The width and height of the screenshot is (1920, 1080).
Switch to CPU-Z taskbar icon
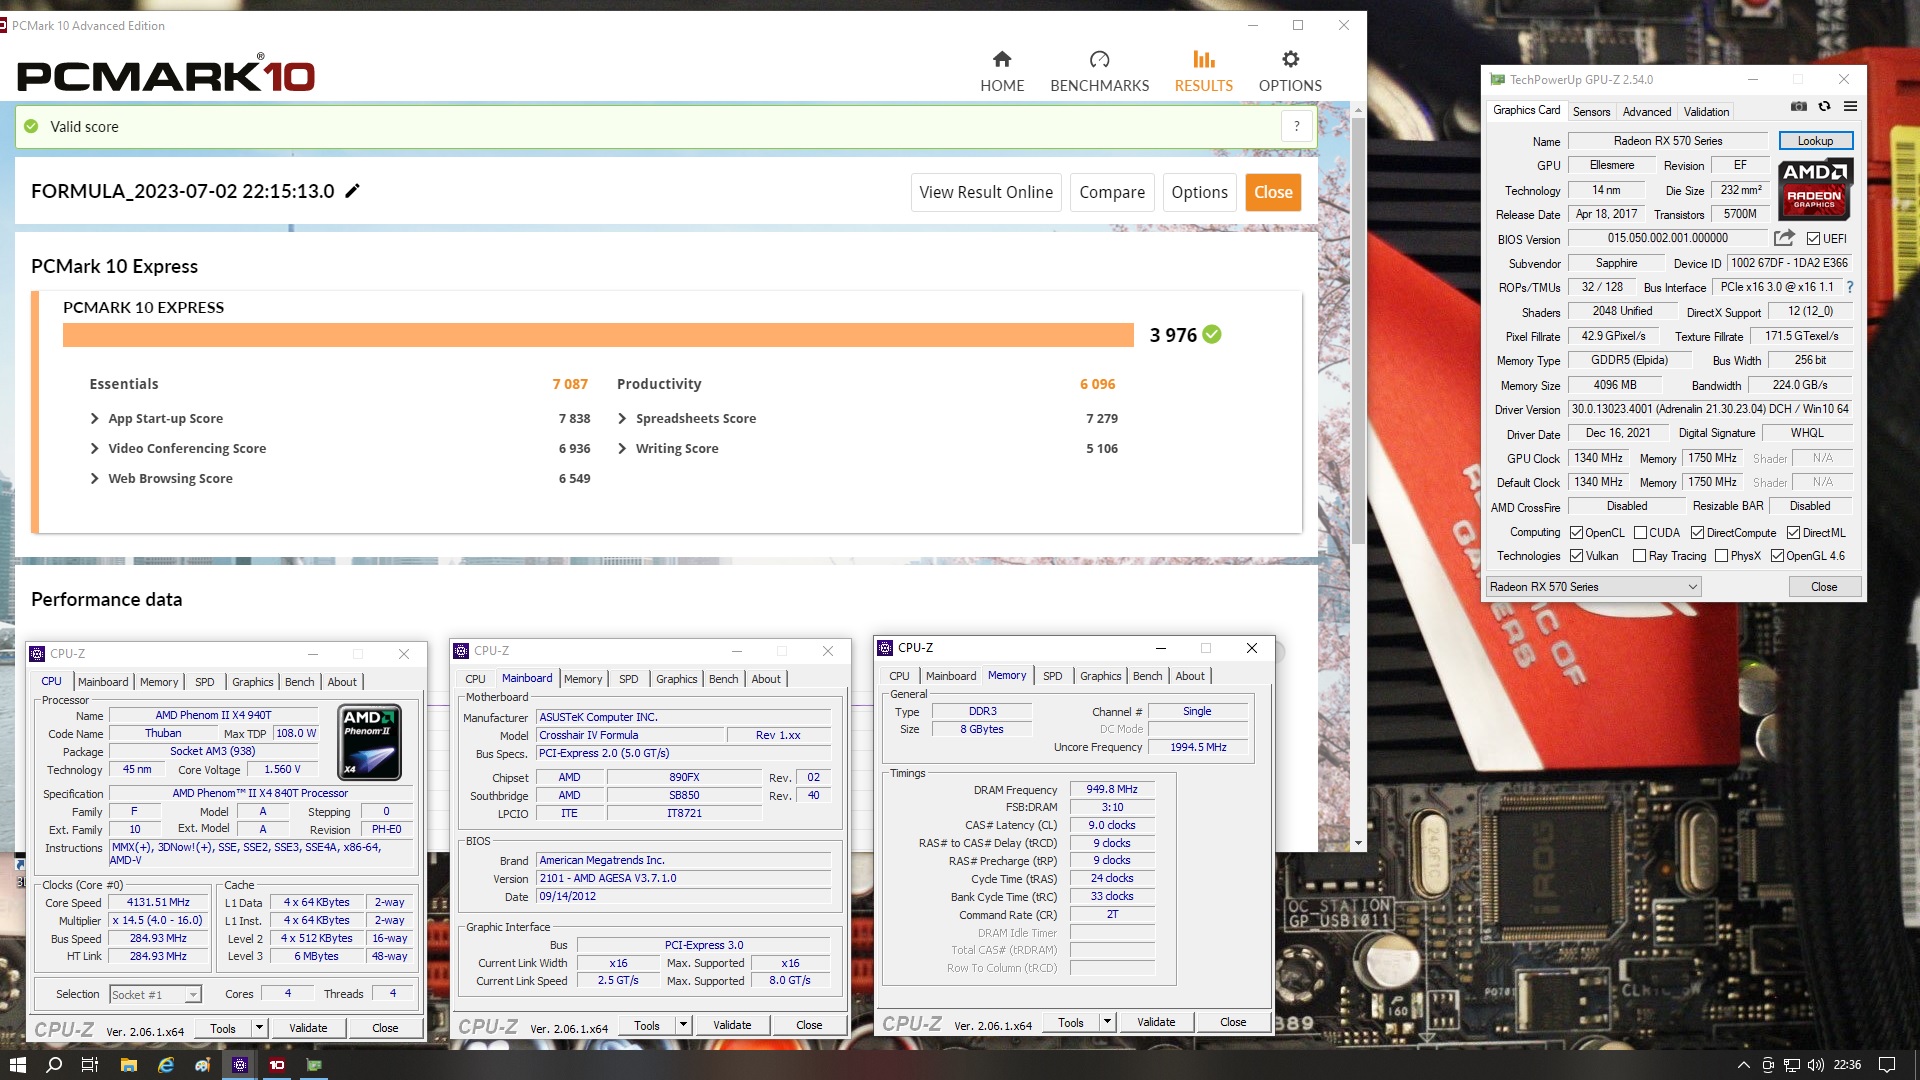pyautogui.click(x=239, y=1065)
